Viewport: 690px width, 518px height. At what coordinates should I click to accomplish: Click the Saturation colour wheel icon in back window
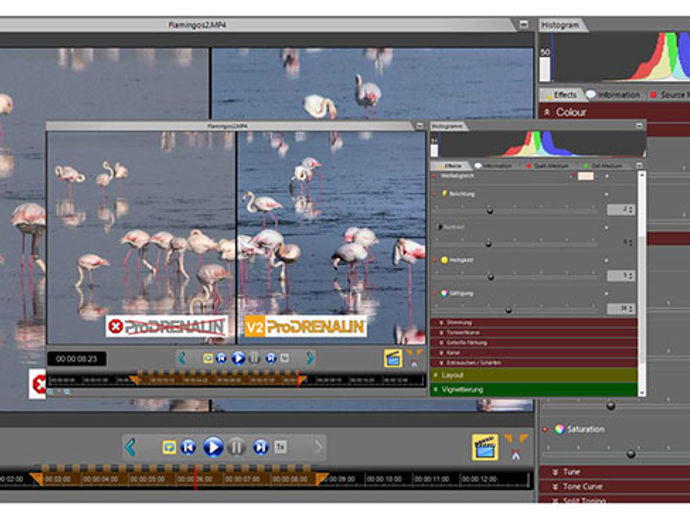(559, 429)
